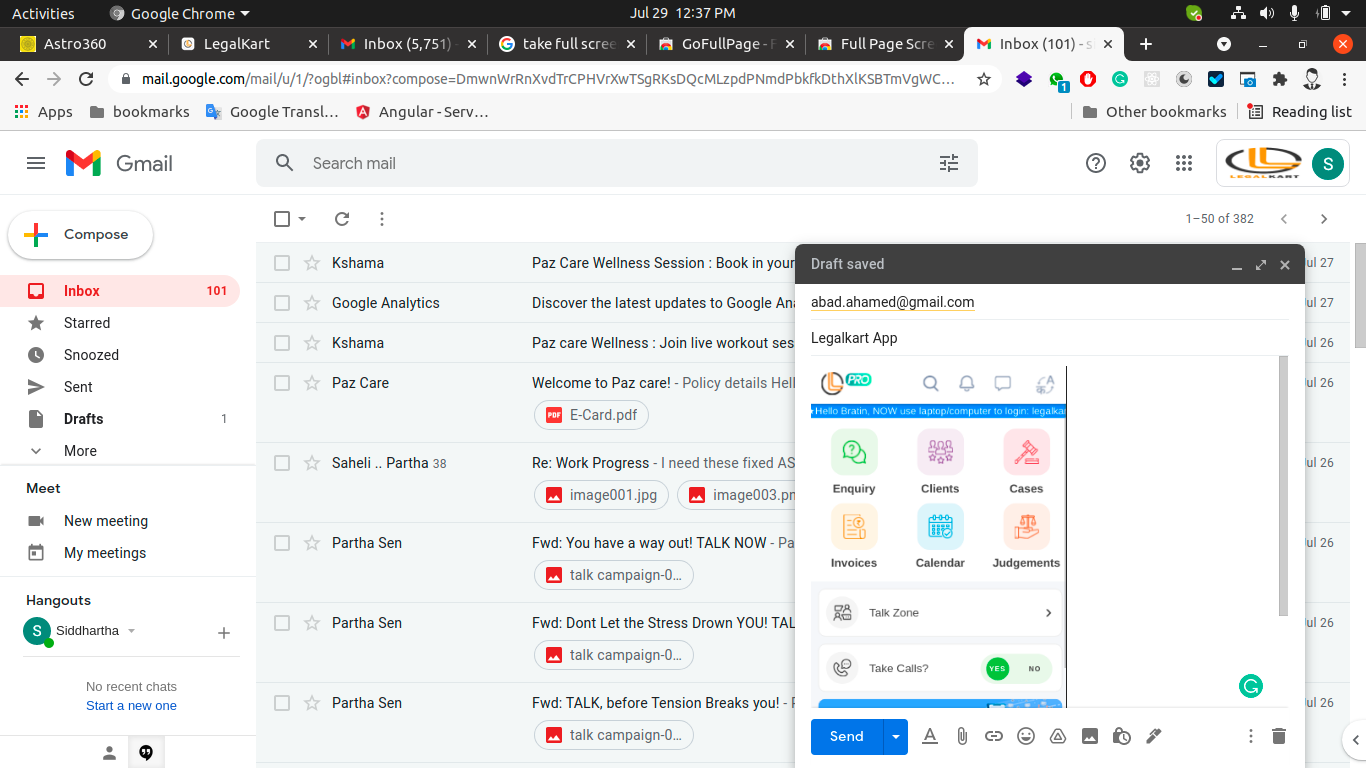Open the Drafts folder
The height and width of the screenshot is (768, 1366).
point(83,419)
